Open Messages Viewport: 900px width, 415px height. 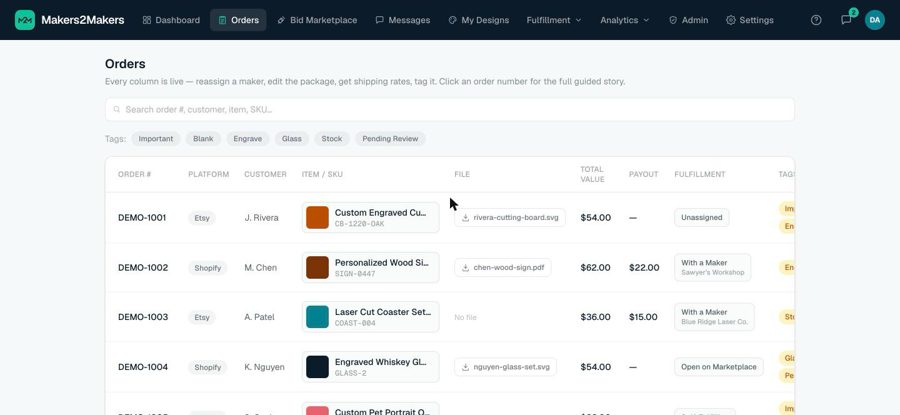403,20
